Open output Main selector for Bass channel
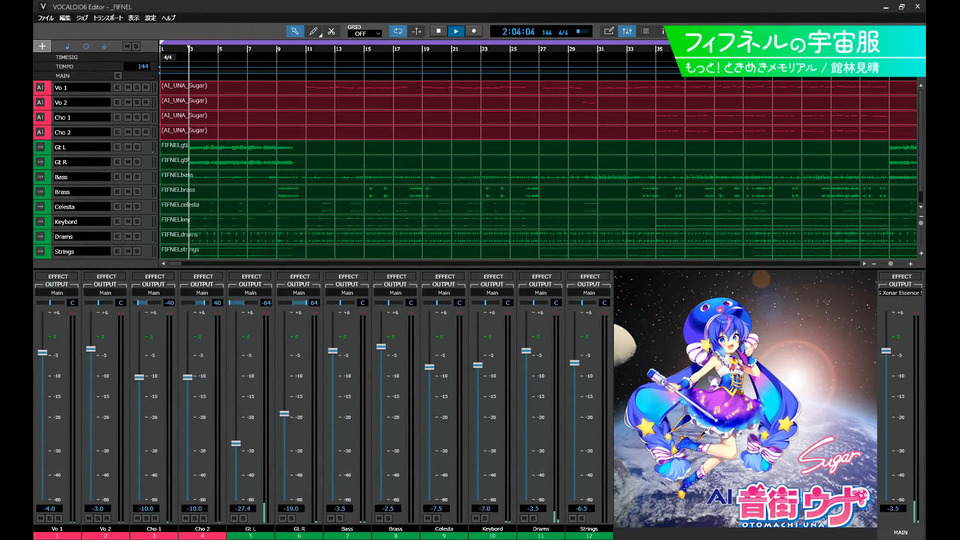The width and height of the screenshot is (960, 540). (347, 293)
